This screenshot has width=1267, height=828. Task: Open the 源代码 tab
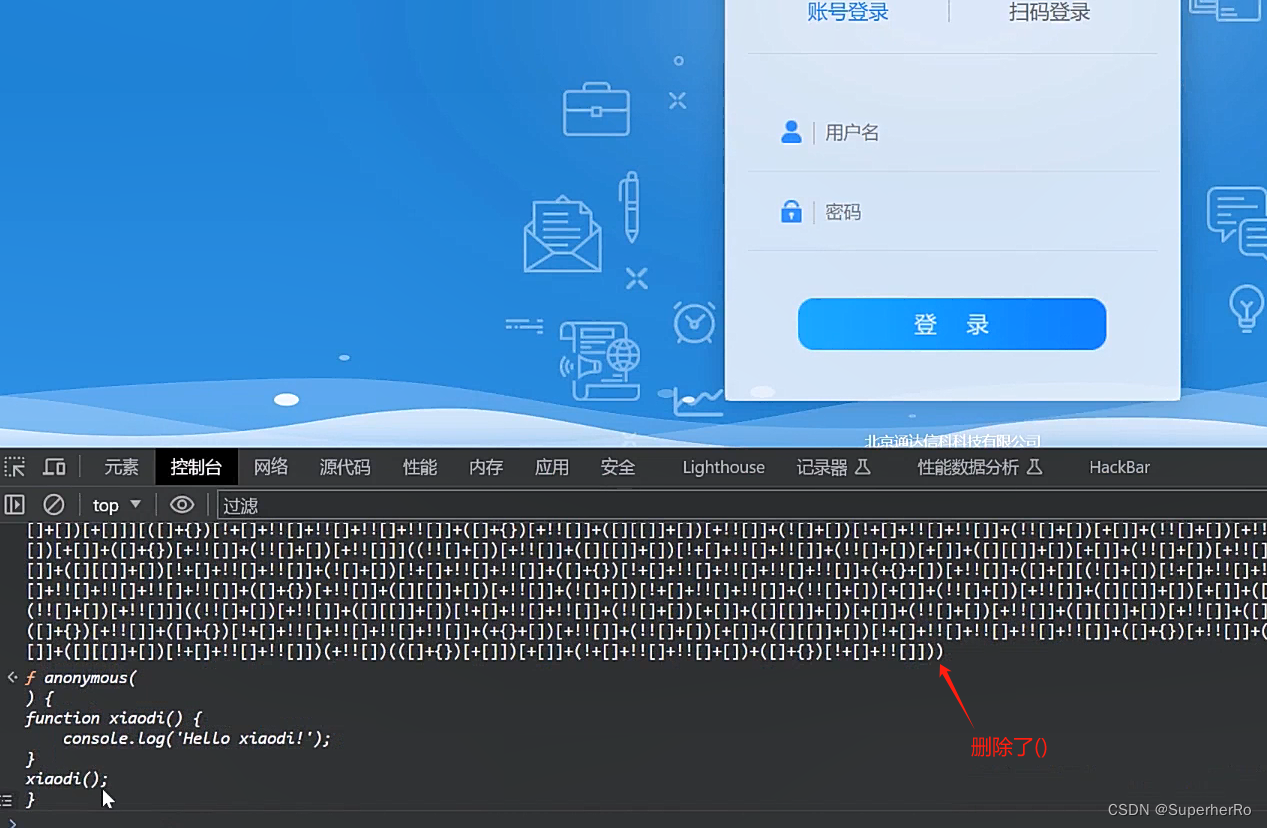coord(345,467)
